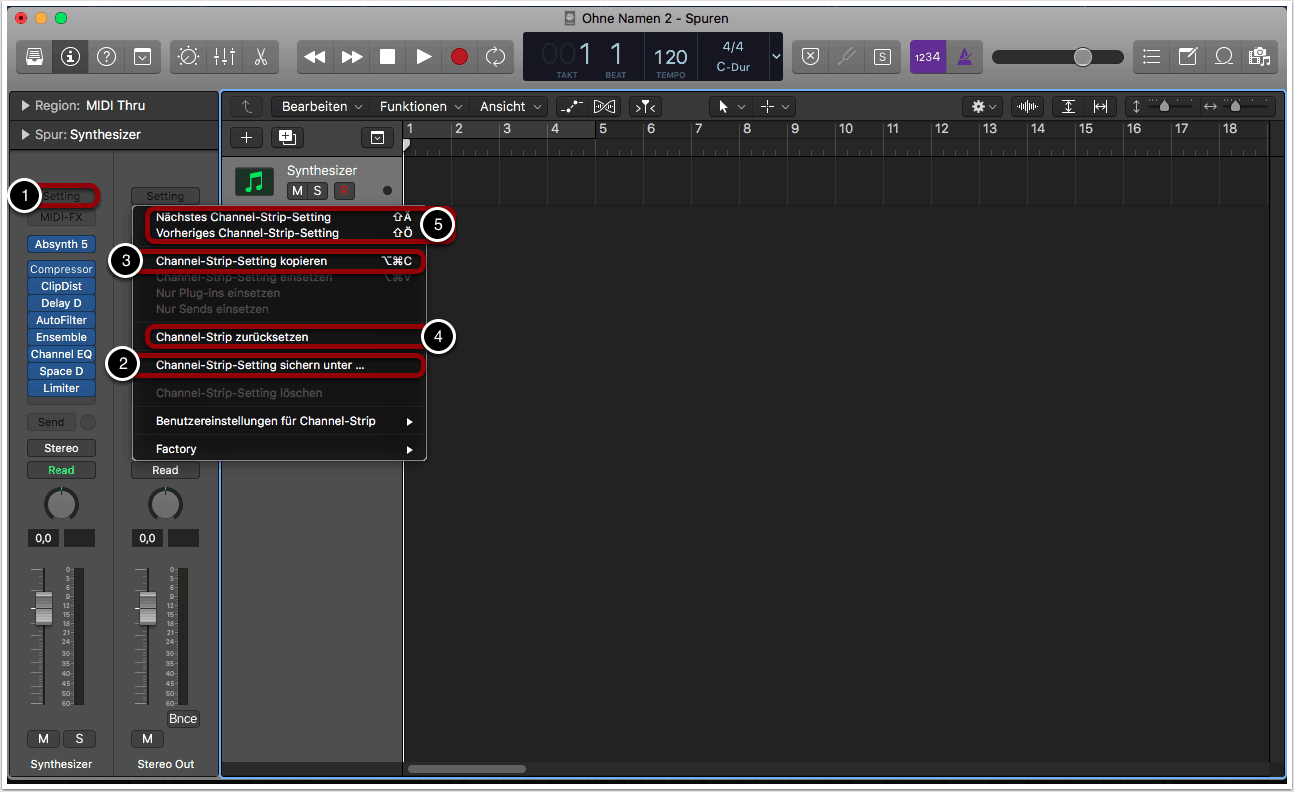Toggle the Catch Playhead button
The image size is (1294, 792).
[645, 106]
